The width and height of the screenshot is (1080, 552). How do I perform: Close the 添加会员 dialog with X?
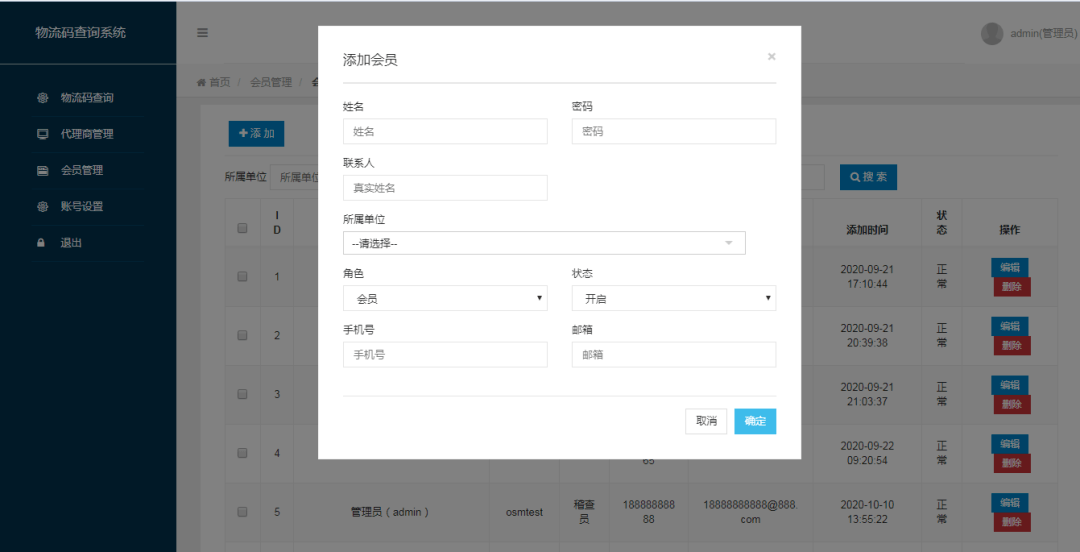771,57
